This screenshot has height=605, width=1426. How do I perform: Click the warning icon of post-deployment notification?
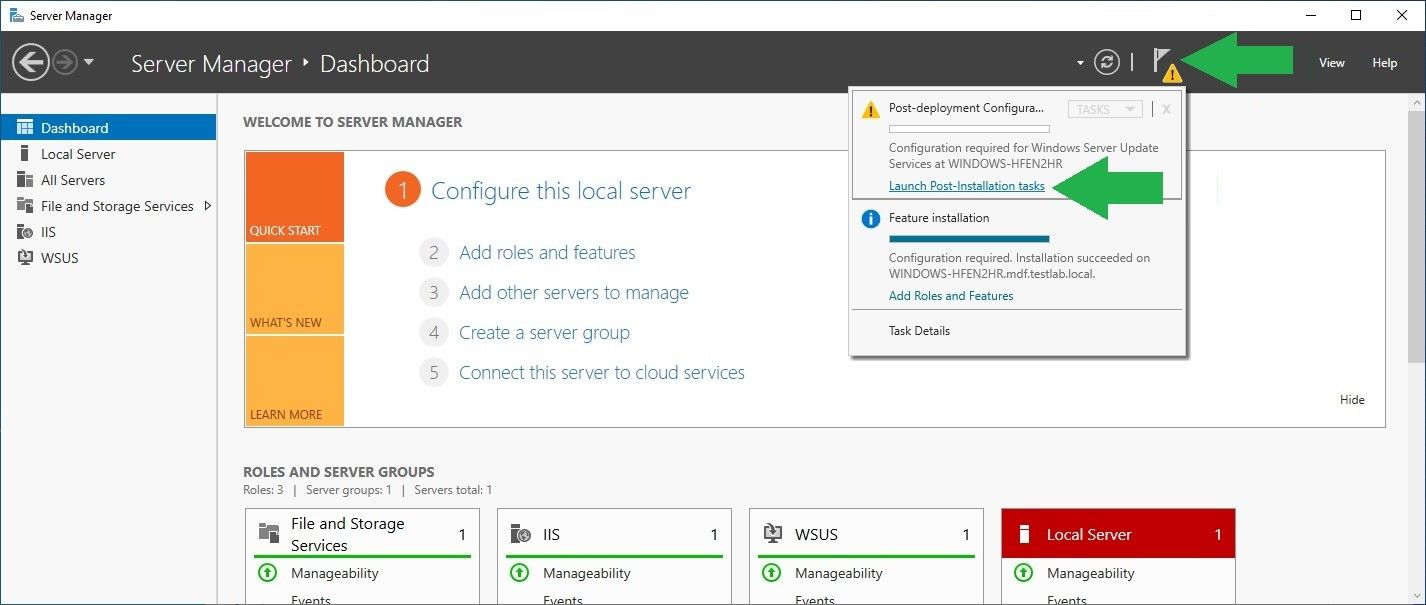pyautogui.click(x=871, y=109)
